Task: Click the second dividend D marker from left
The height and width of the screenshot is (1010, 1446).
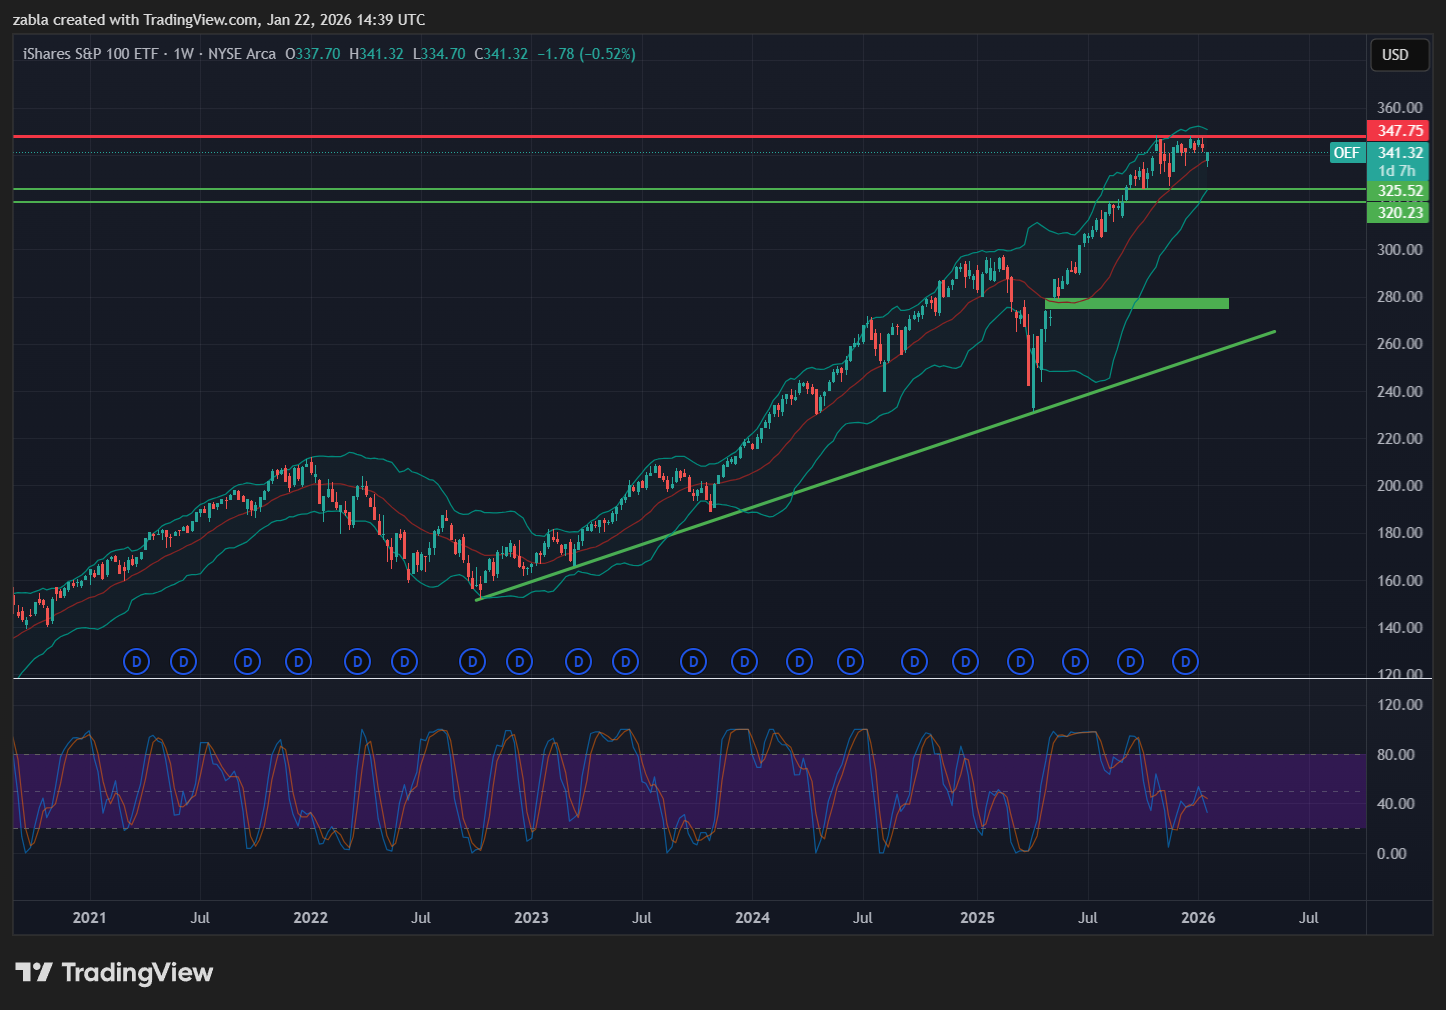Action: [183, 661]
